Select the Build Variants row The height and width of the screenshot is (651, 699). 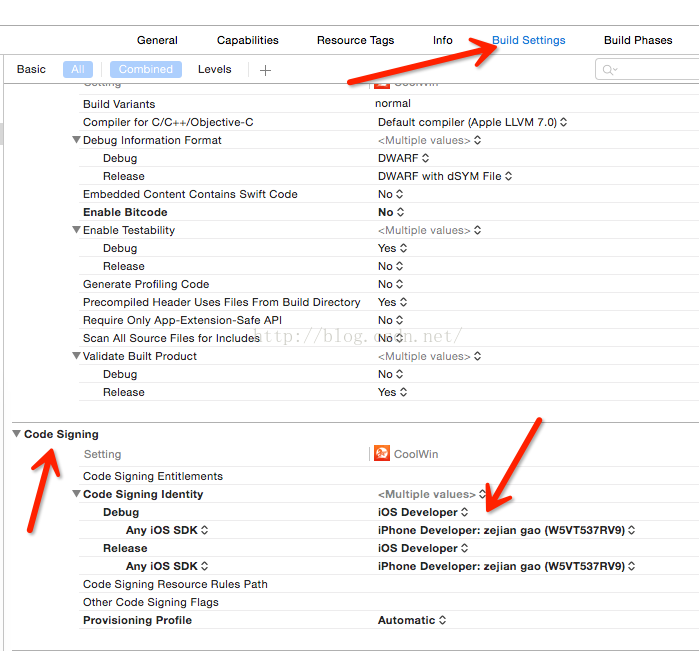(x=389, y=104)
